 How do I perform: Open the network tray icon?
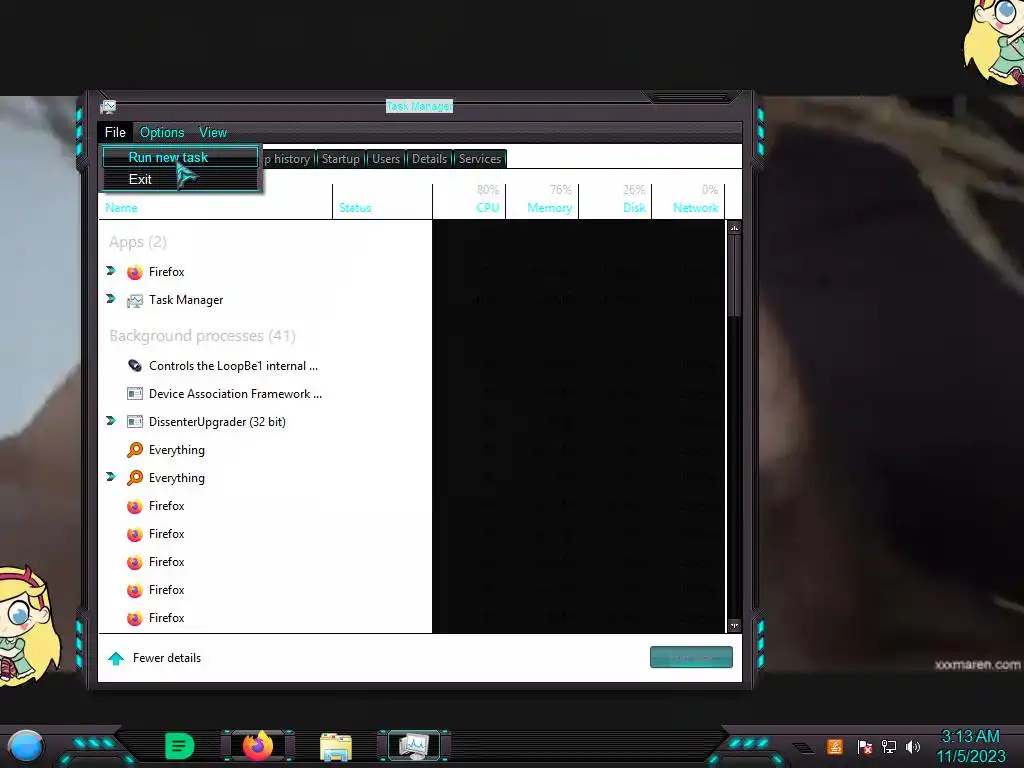(x=889, y=746)
